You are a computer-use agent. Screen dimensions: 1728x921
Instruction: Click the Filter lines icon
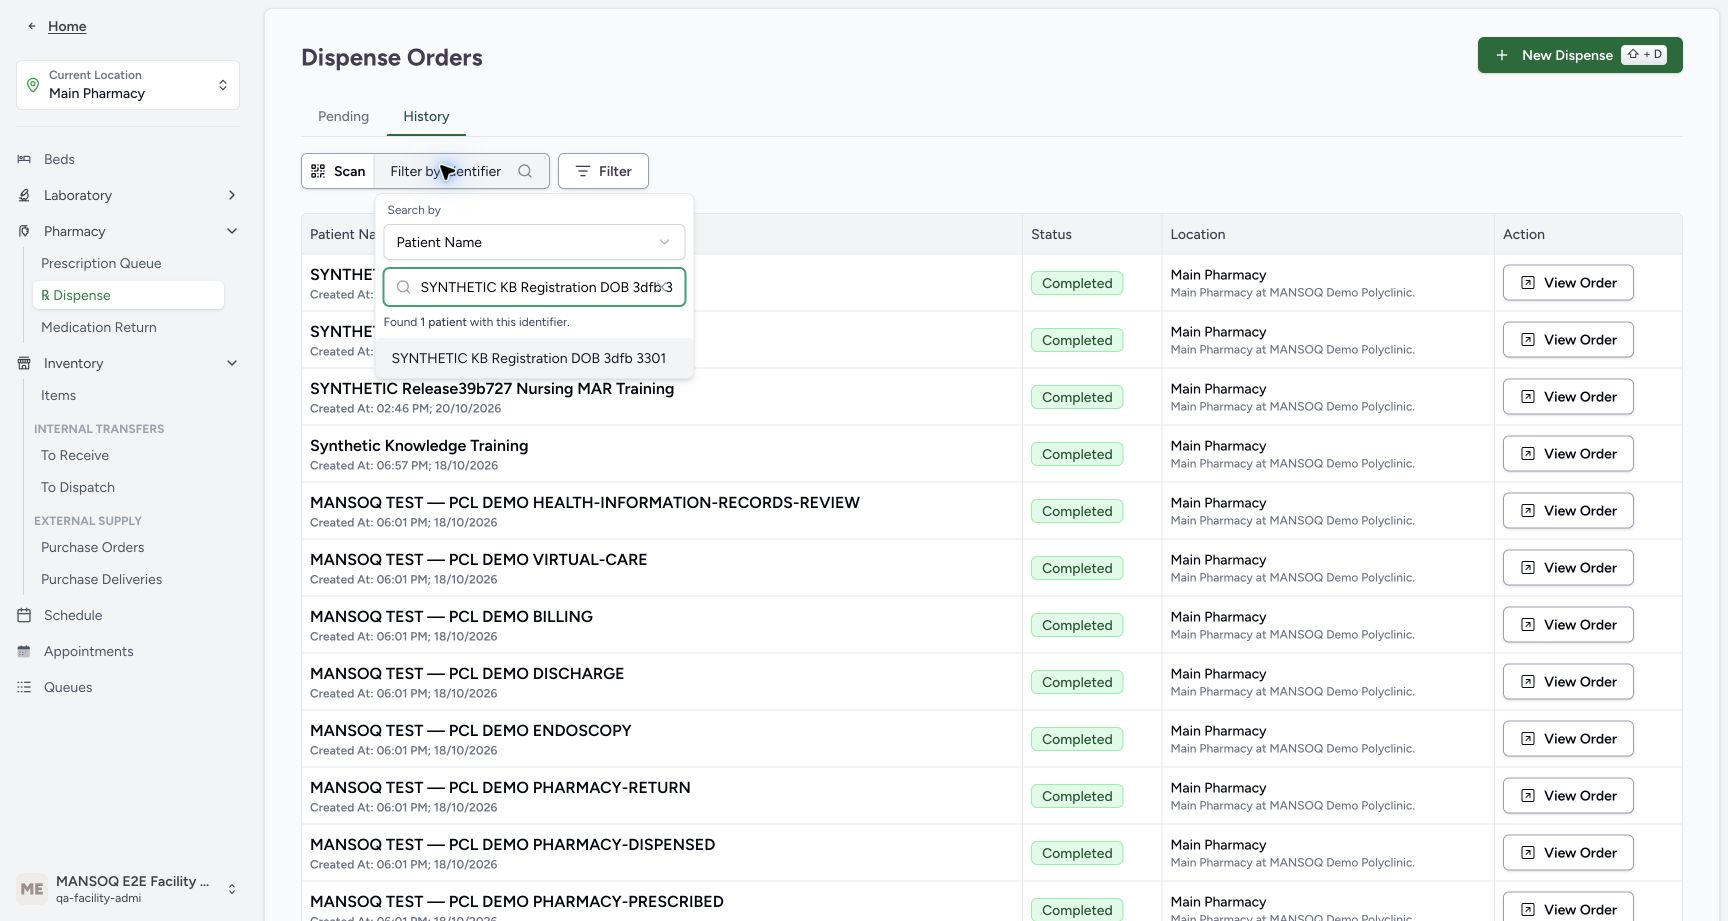click(583, 171)
